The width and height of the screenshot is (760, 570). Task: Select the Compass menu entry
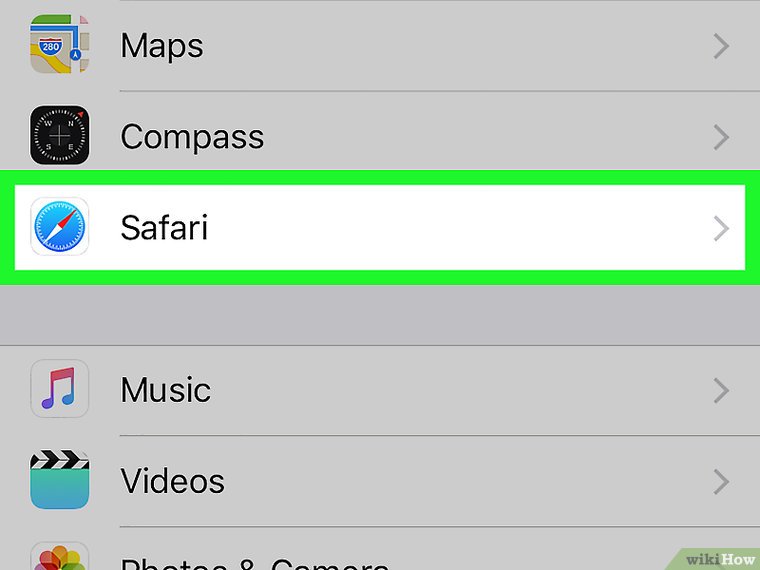(x=192, y=137)
